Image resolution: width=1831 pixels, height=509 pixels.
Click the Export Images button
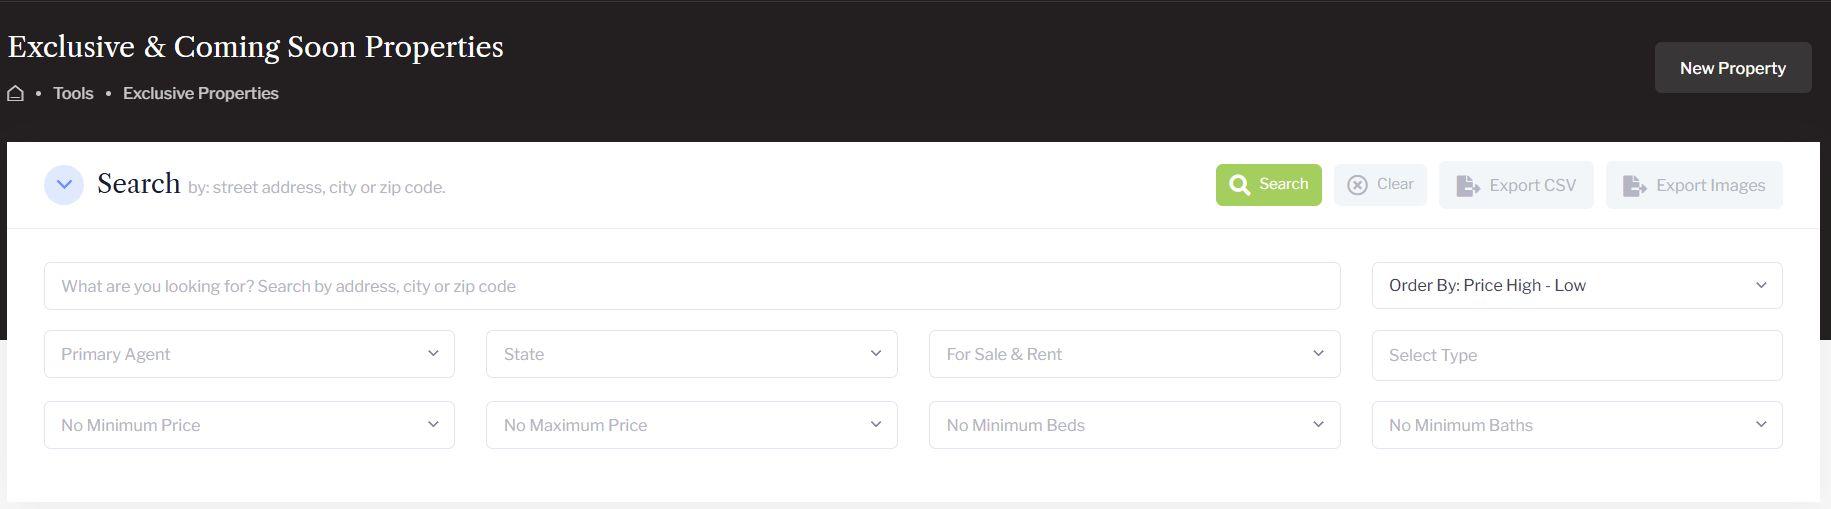(x=1693, y=185)
